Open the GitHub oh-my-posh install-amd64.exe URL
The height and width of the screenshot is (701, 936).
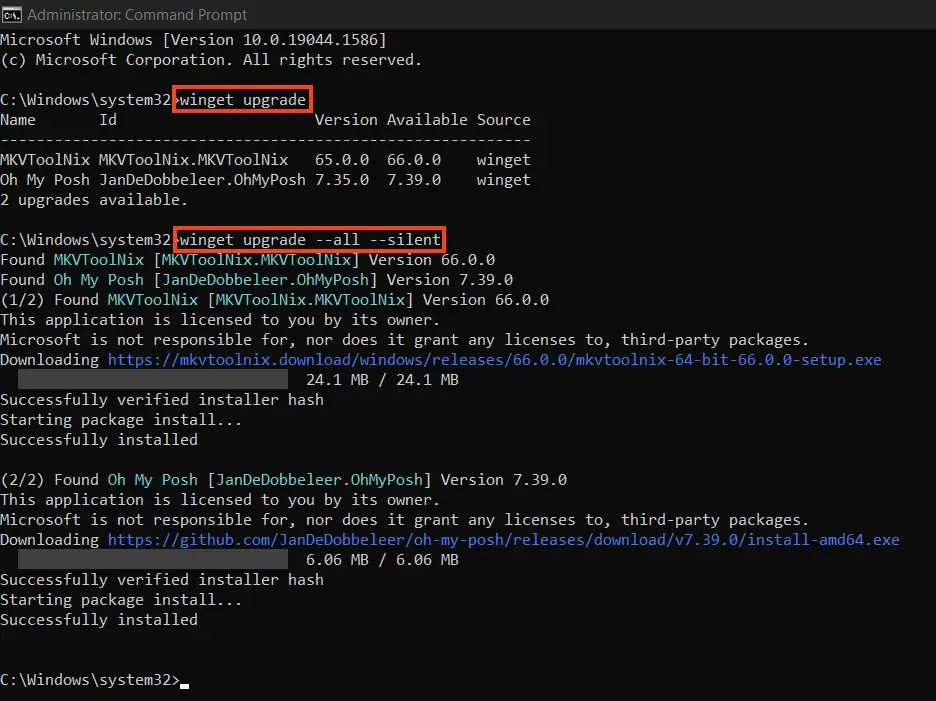click(503, 540)
